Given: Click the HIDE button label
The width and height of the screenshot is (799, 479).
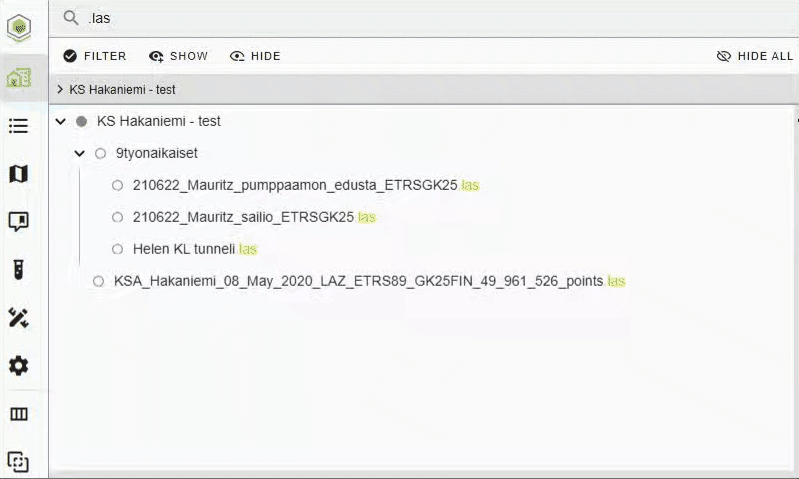Looking at the screenshot, I should click(x=265, y=56).
